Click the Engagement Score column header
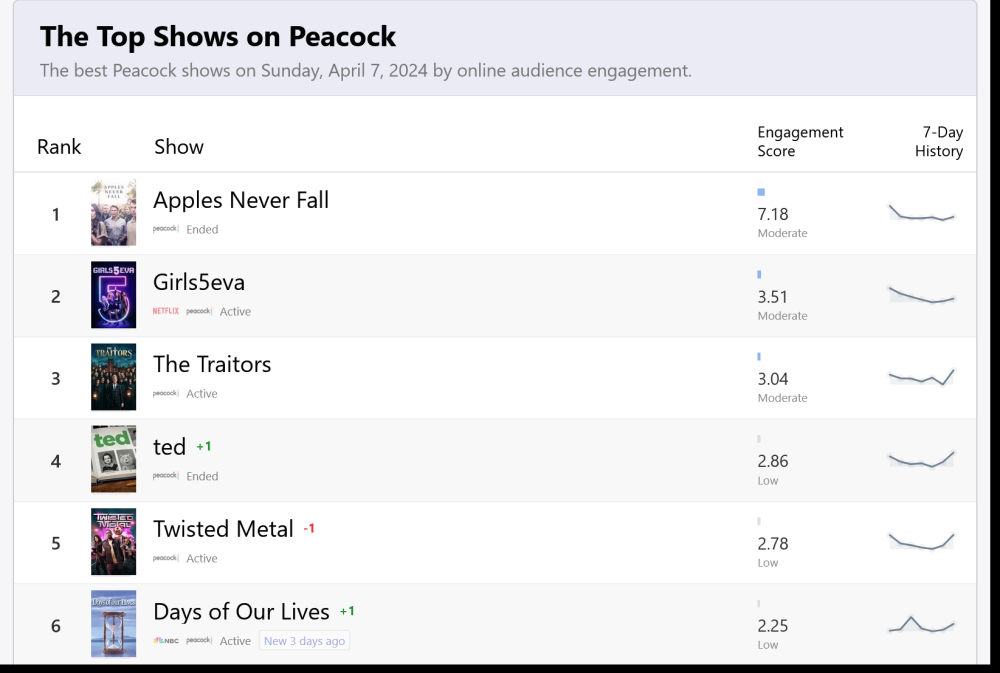1000x673 pixels. coord(799,142)
